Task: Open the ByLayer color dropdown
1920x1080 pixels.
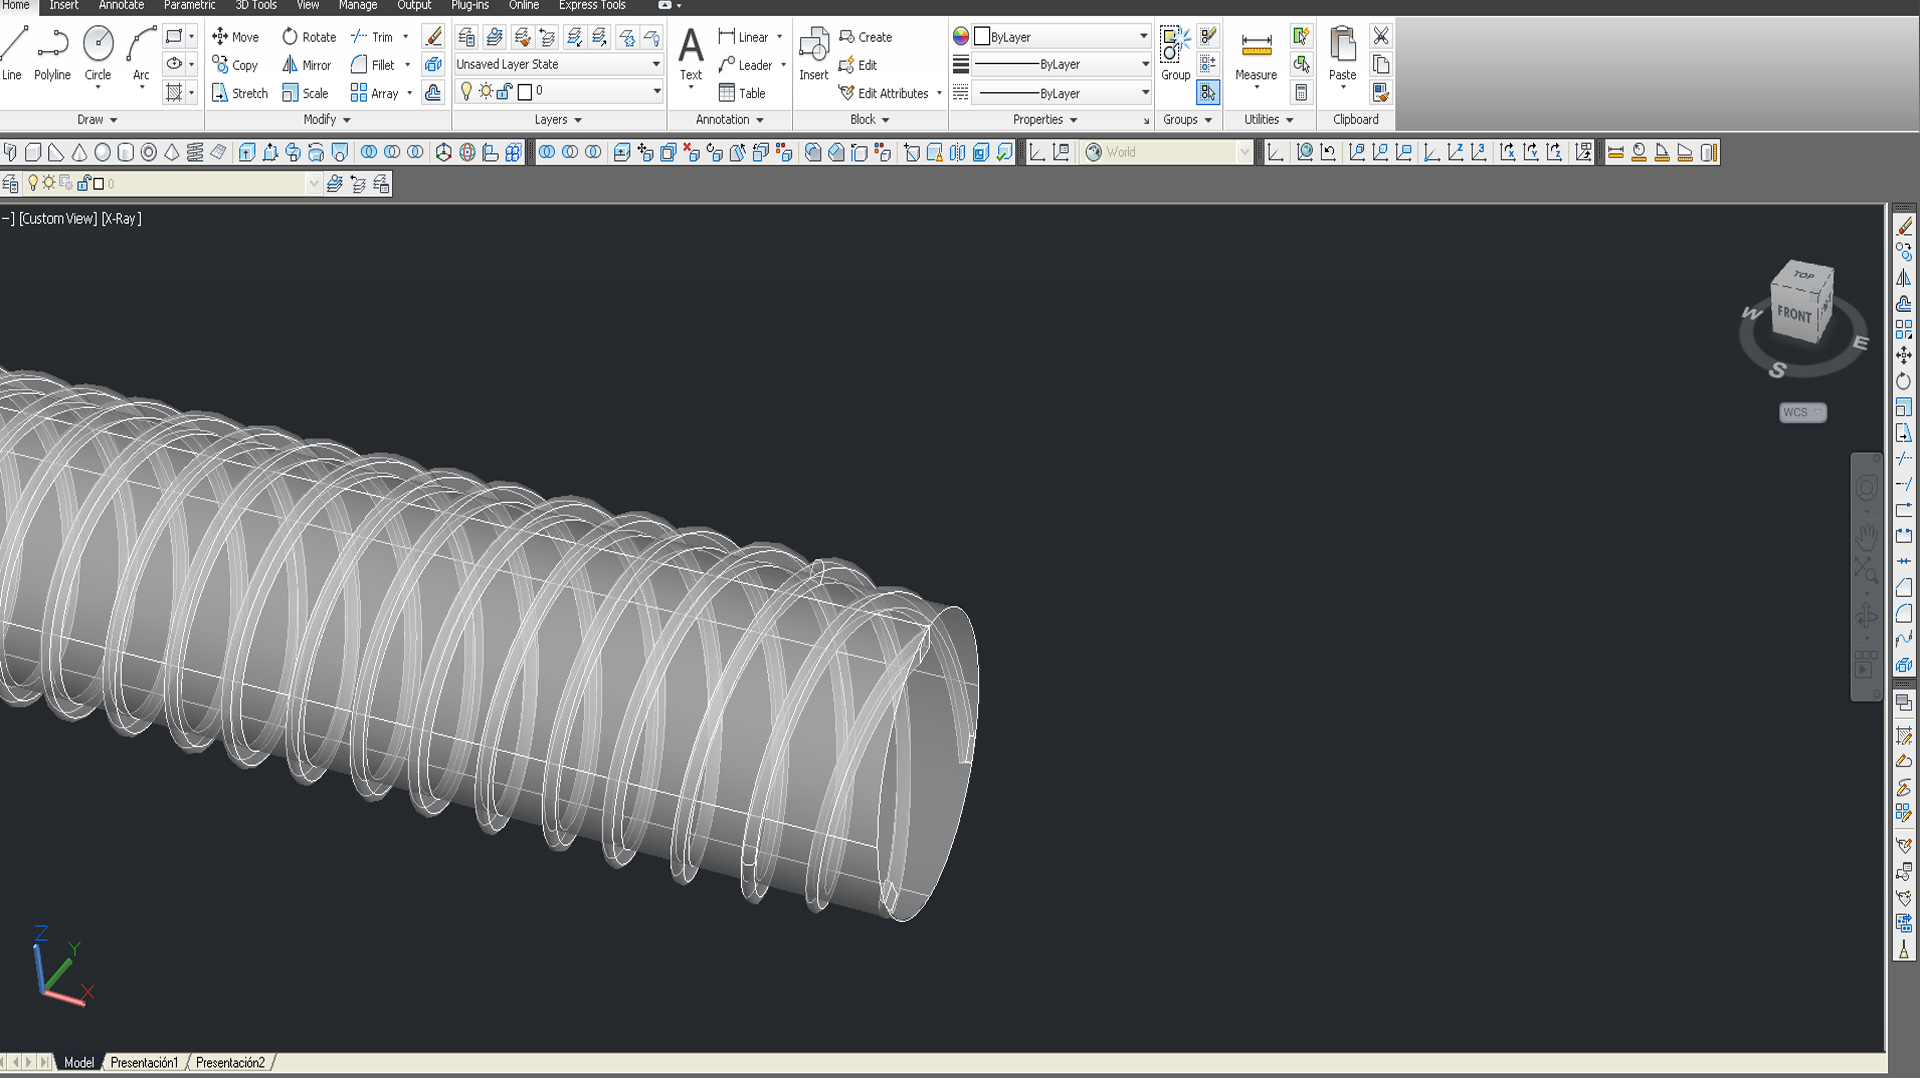Action: point(1061,37)
